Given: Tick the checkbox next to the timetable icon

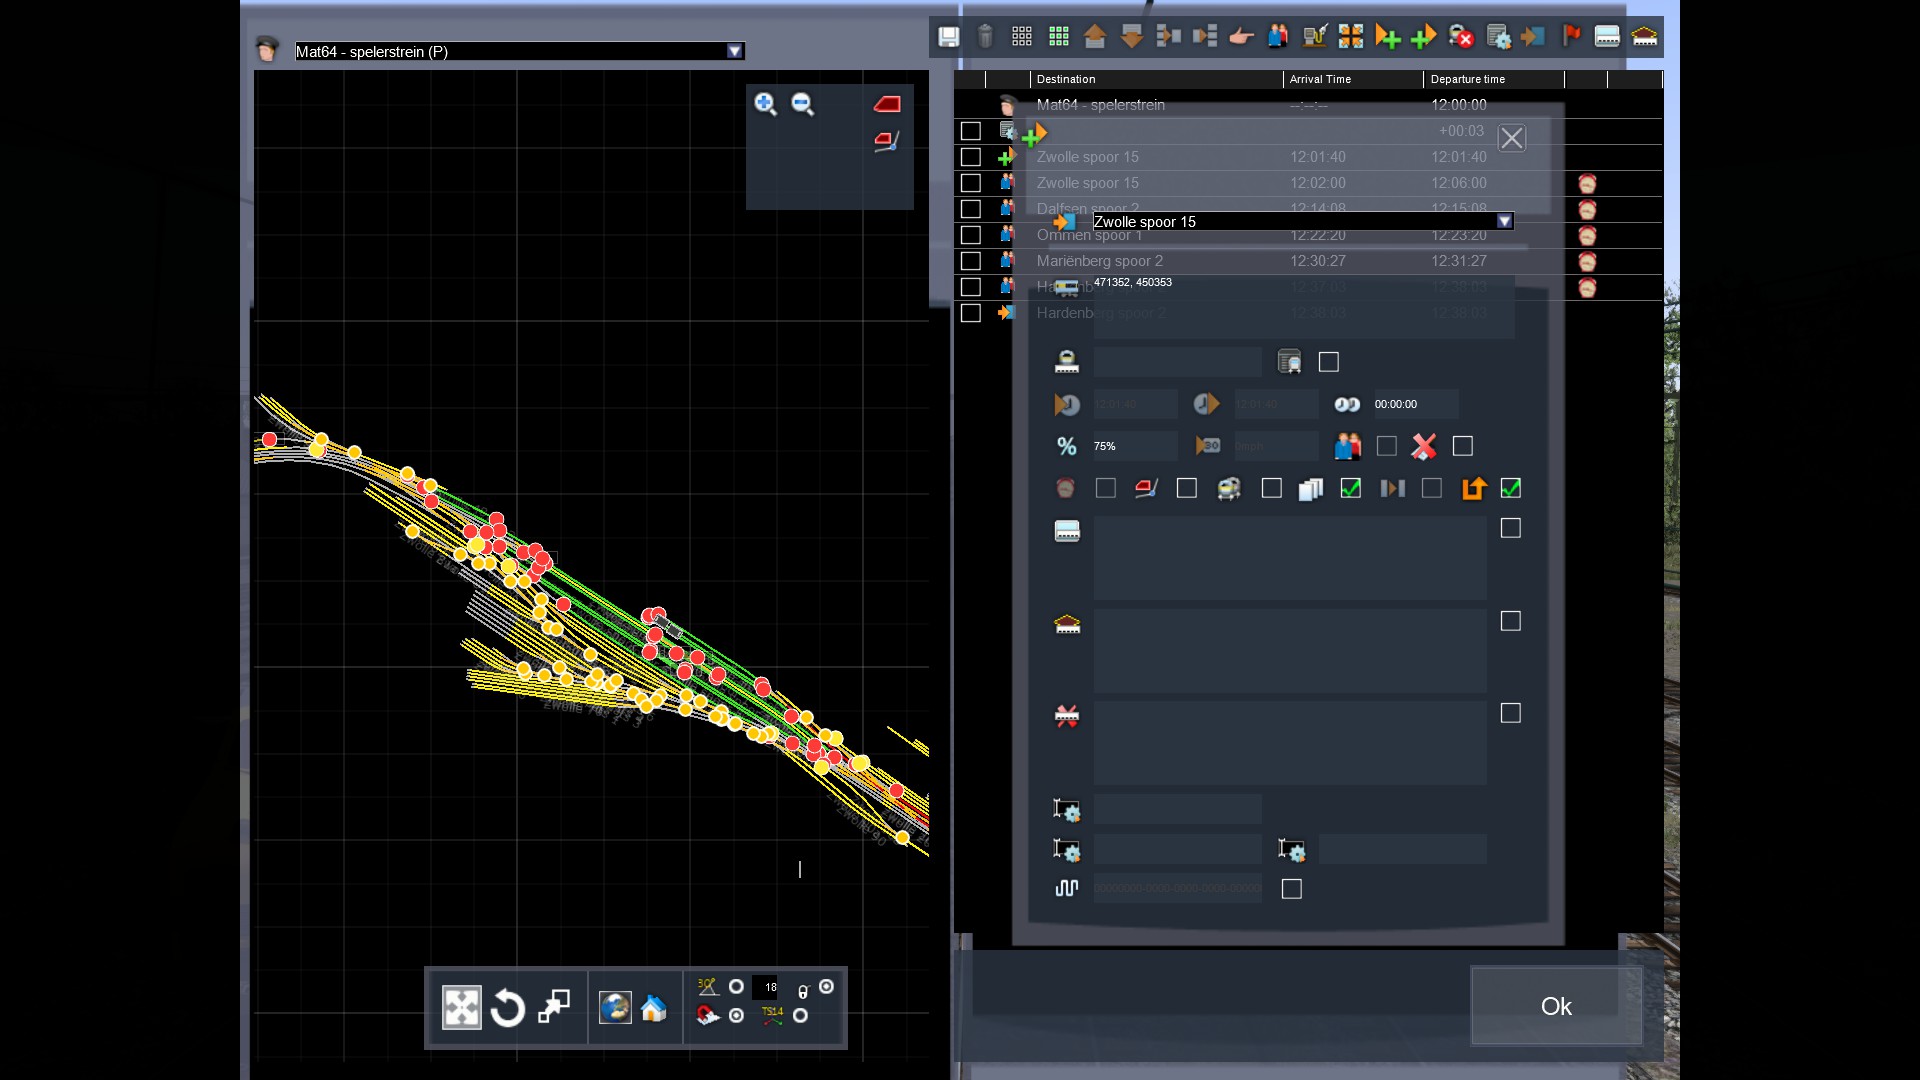Looking at the screenshot, I should click(1329, 362).
